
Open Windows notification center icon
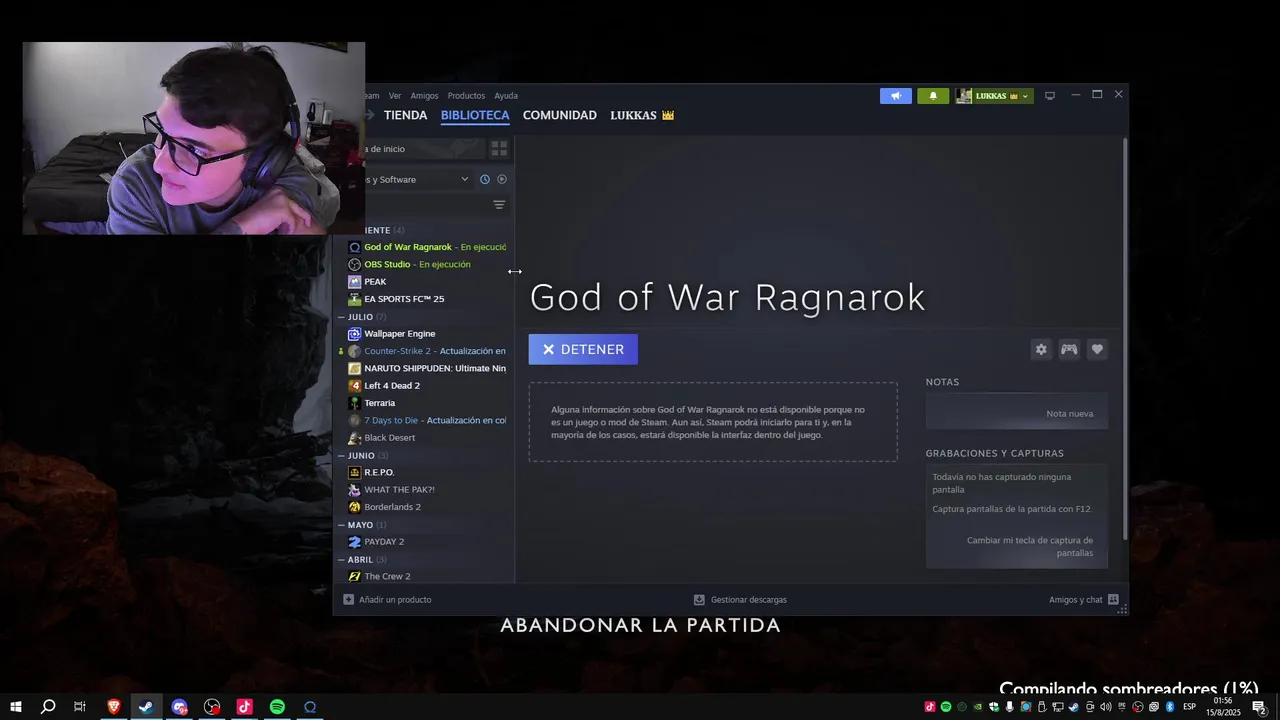coord(1260,707)
